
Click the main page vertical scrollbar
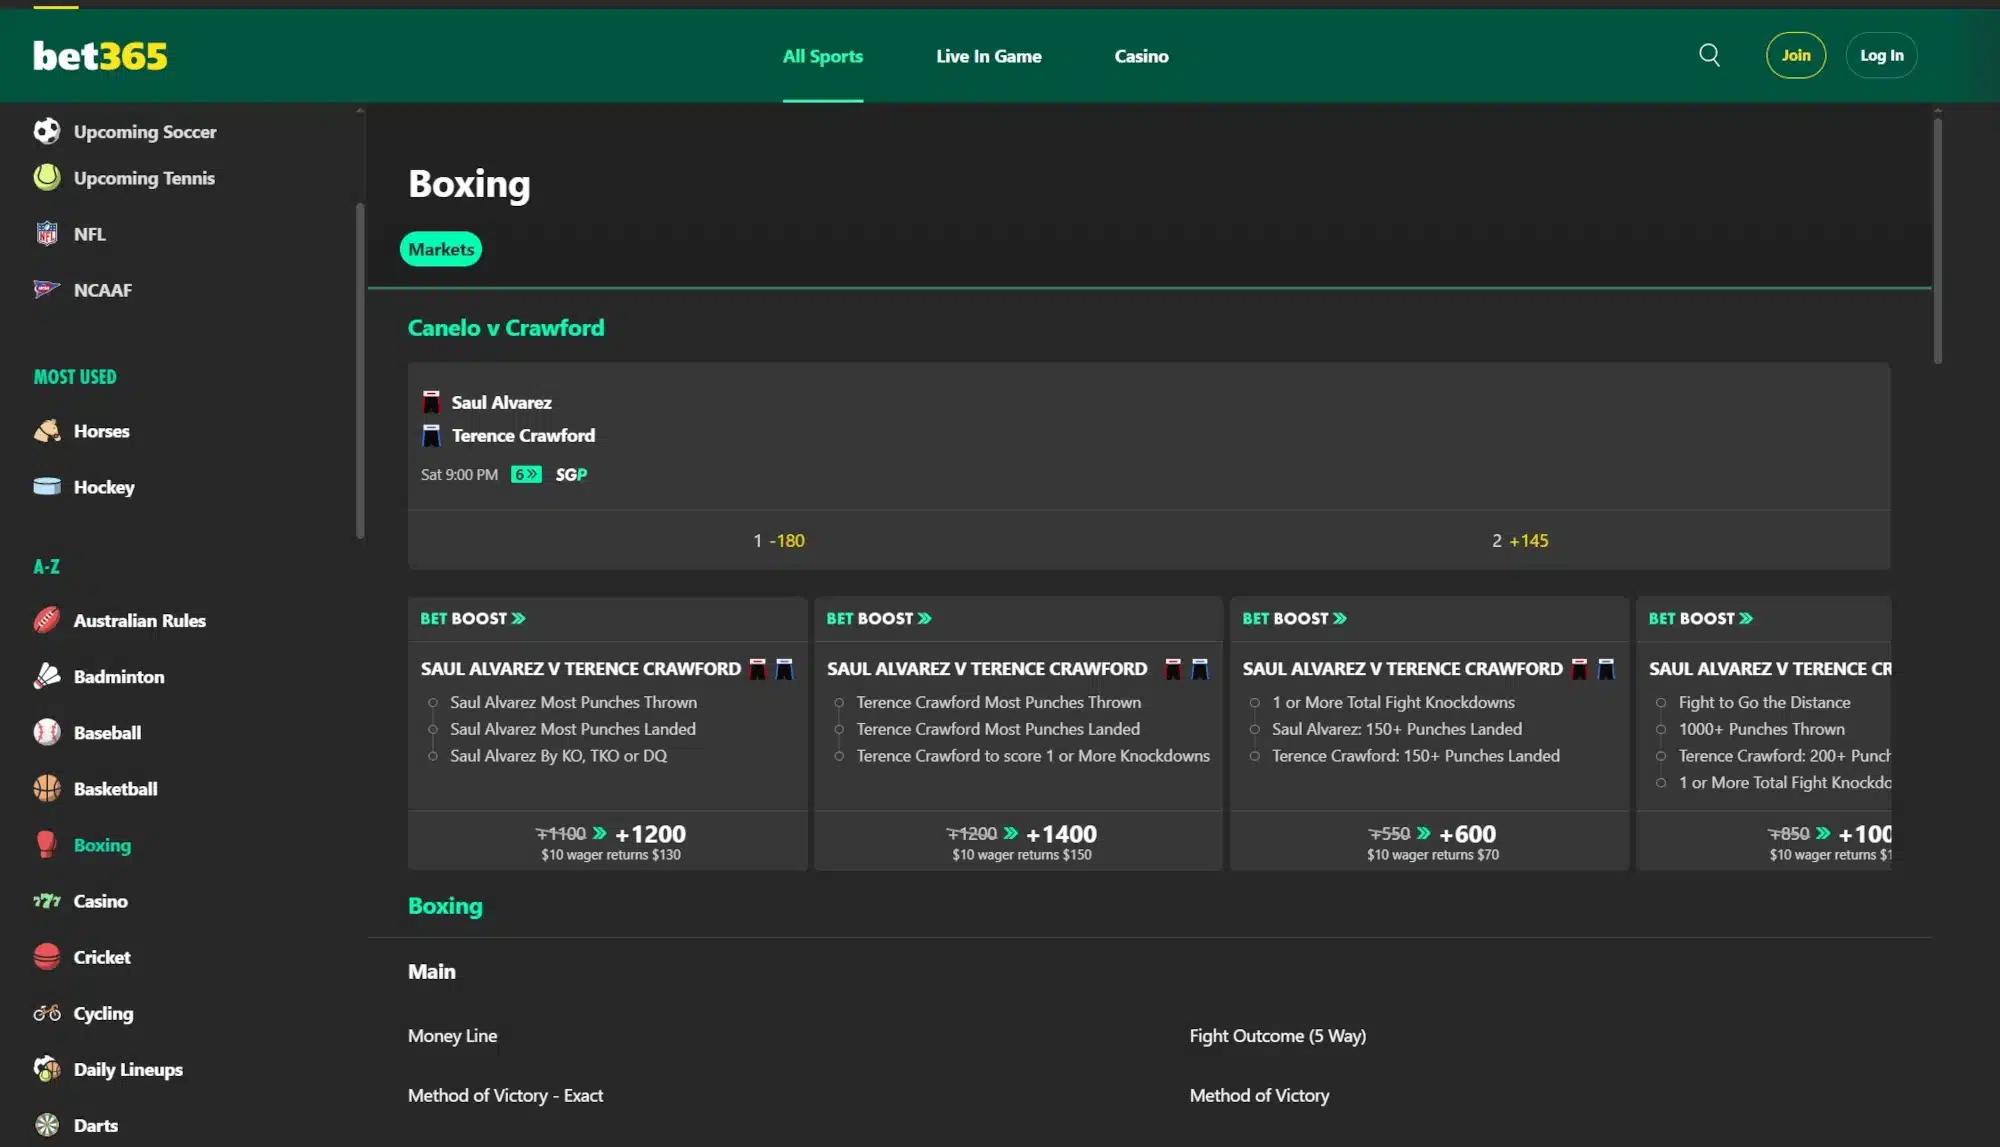1937,240
